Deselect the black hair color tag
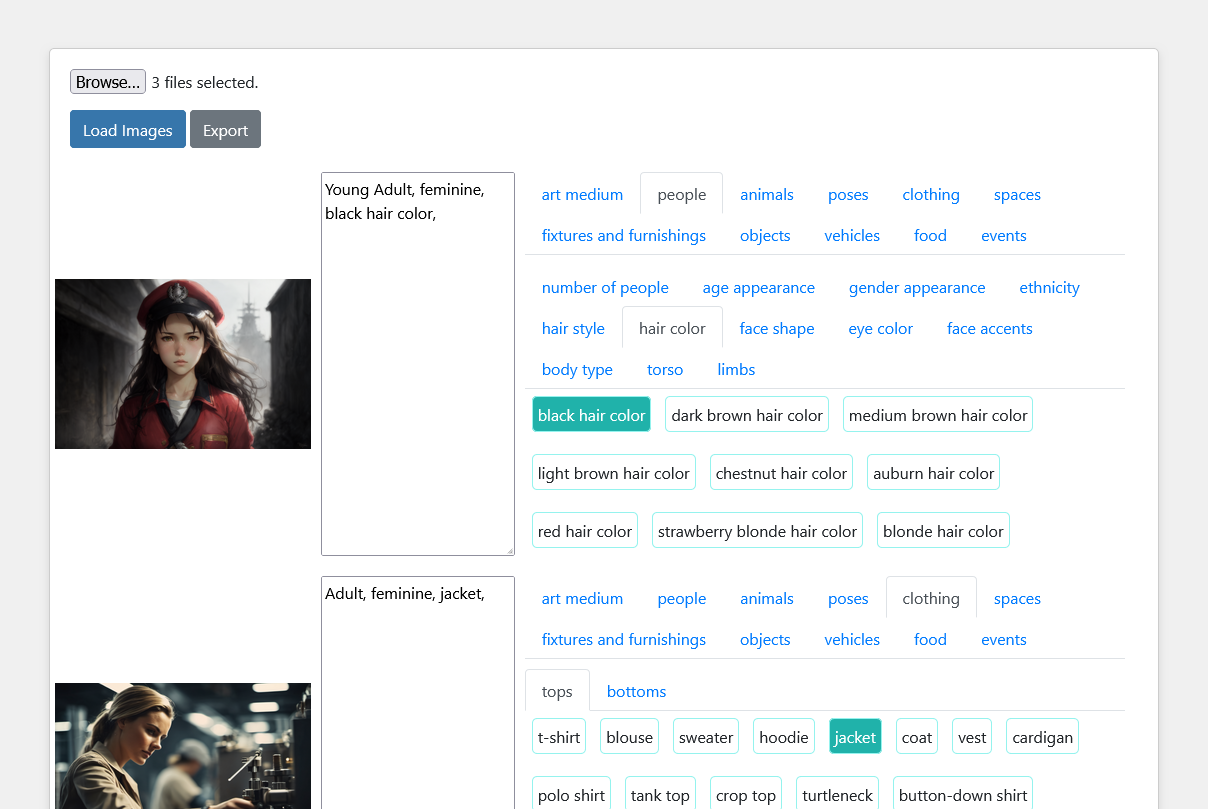 tap(591, 415)
